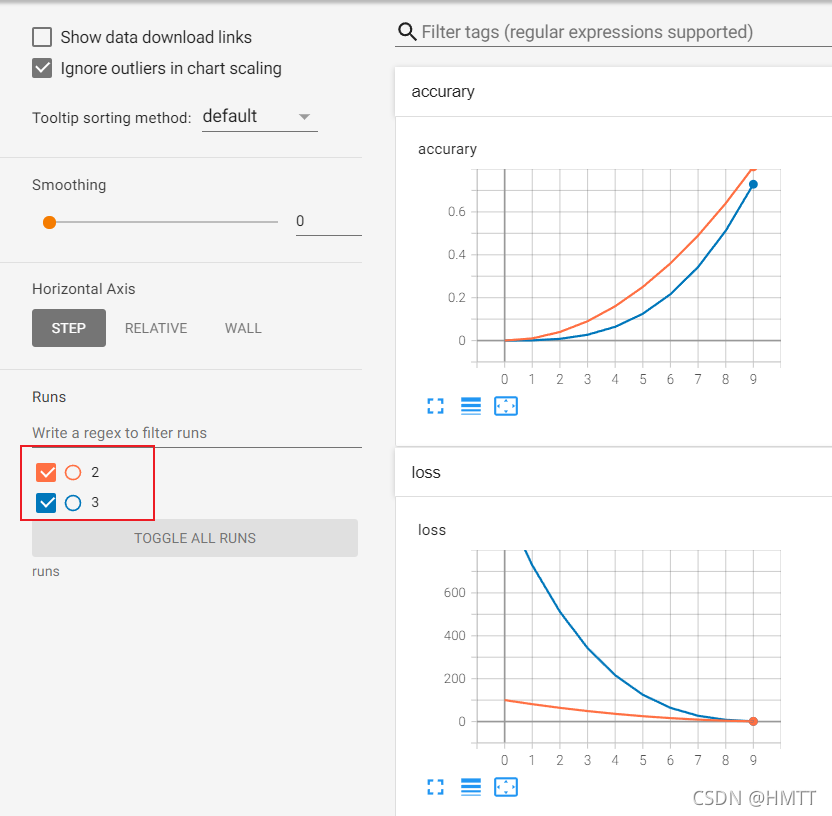This screenshot has width=832, height=816.
Task: Uncheck run 2 checkbox
Action: pyautogui.click(x=46, y=472)
